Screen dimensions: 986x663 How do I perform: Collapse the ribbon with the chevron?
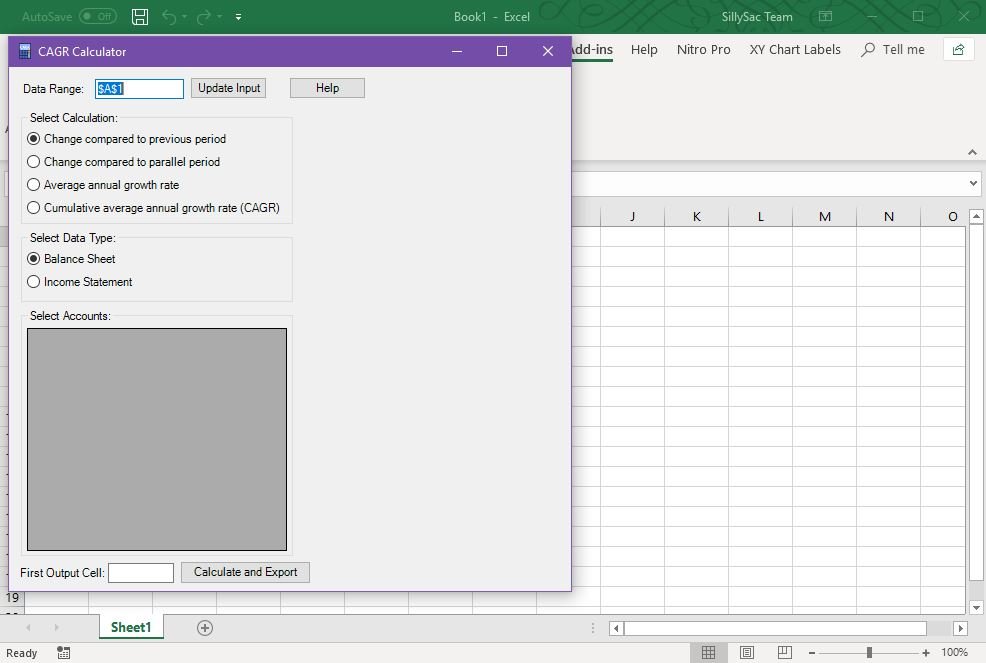[x=972, y=152]
